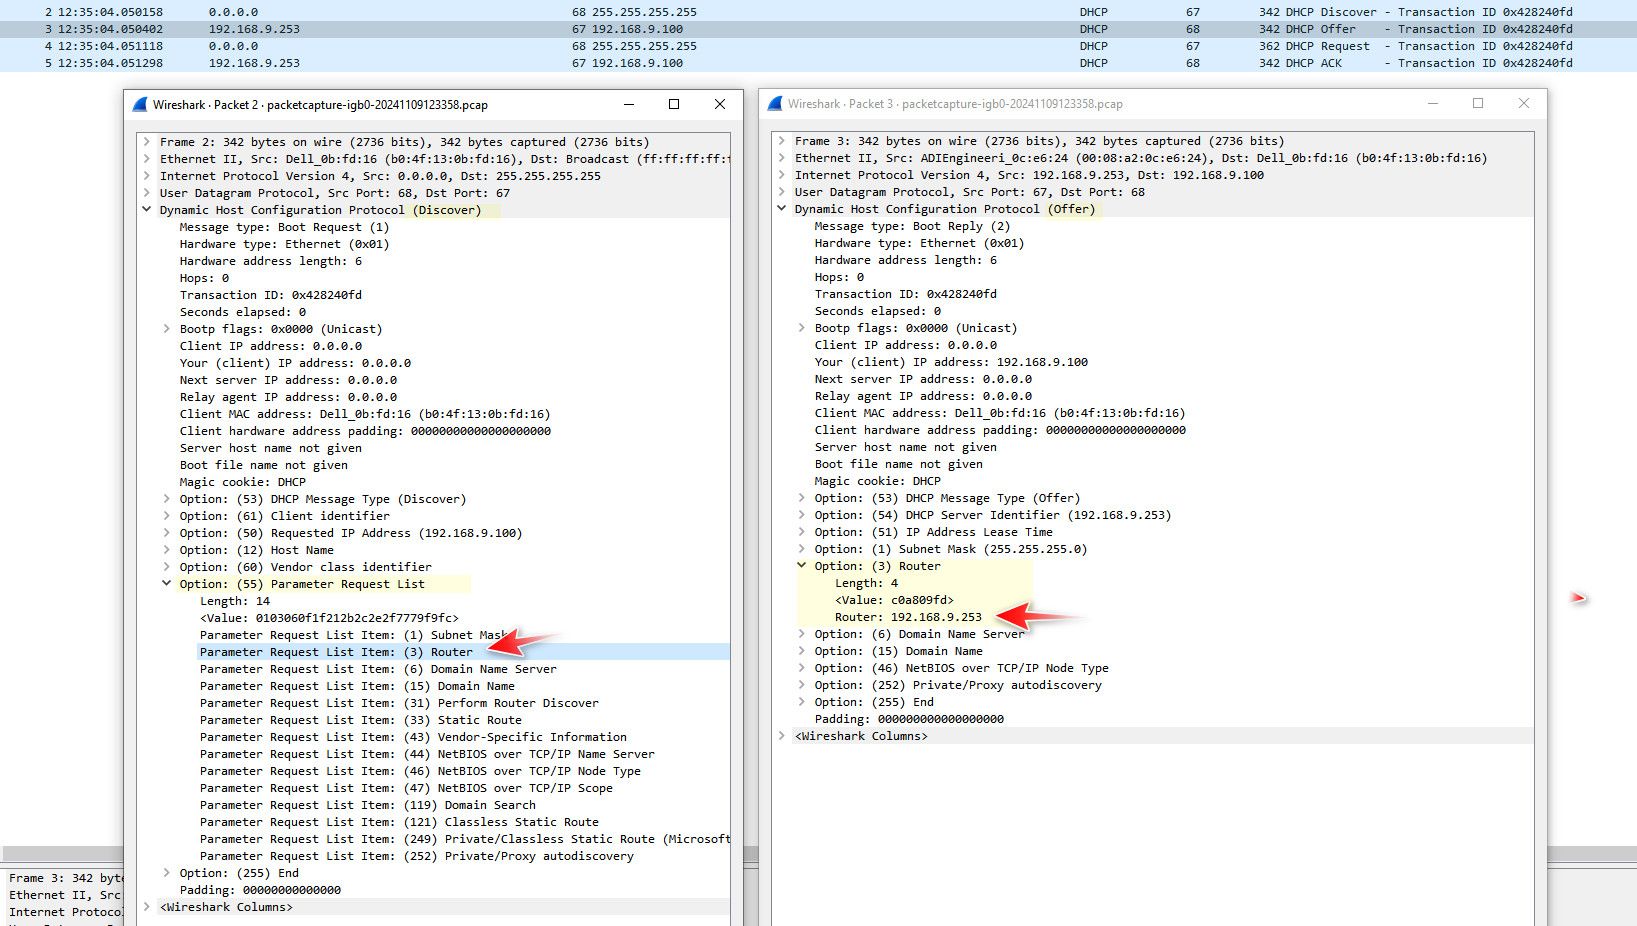Expand Ethernet II node in Packet 2 window
Image resolution: width=1637 pixels, height=926 pixels.
(x=147, y=159)
